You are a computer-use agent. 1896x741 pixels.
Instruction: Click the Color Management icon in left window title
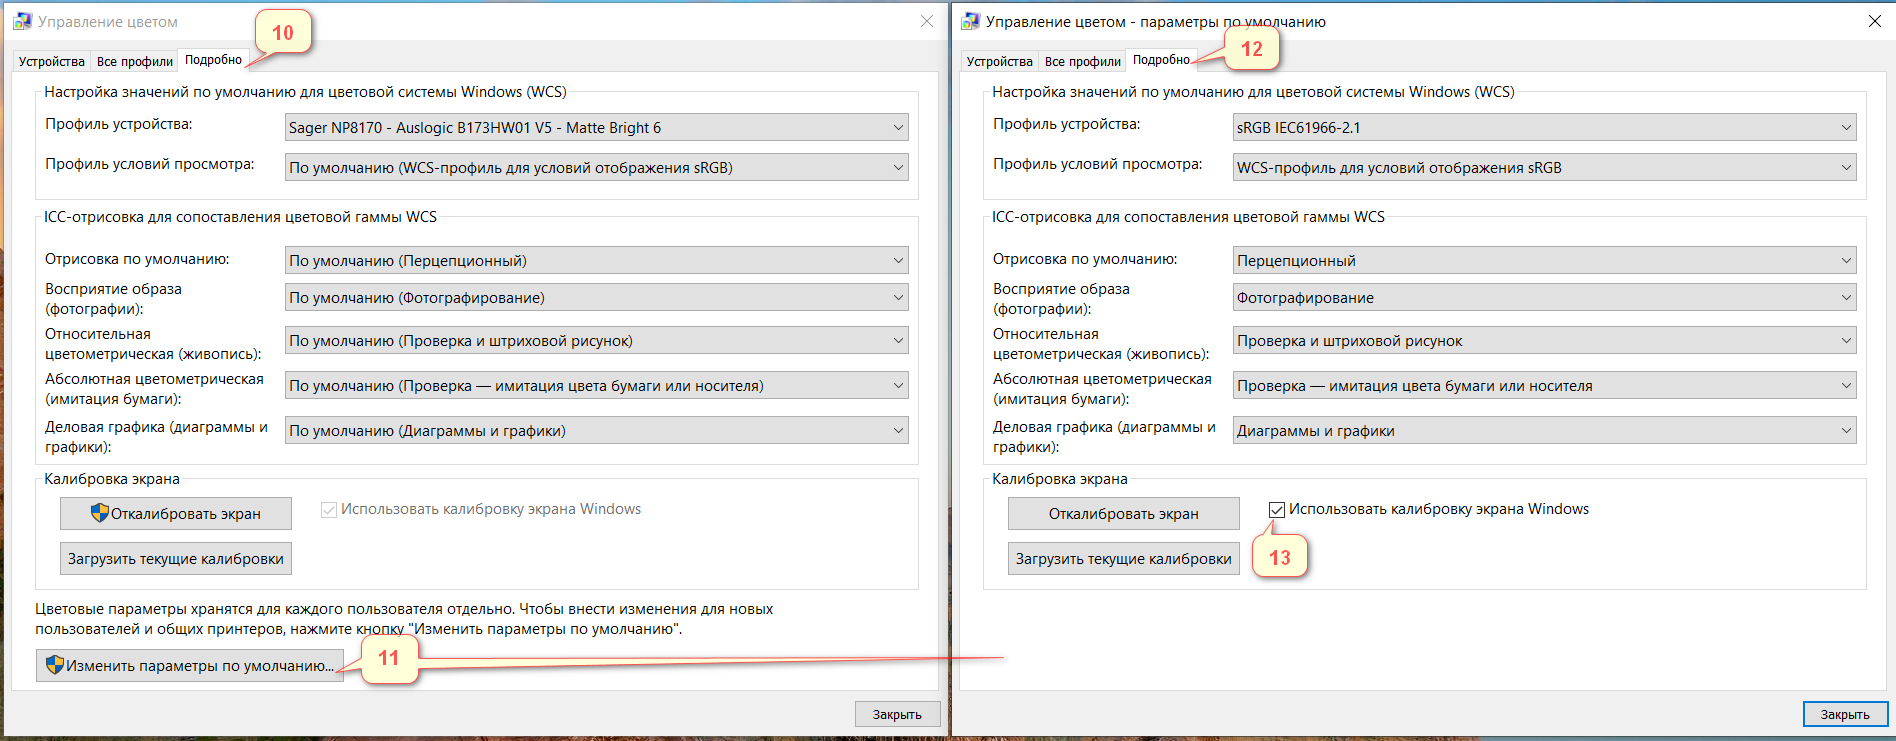tap(22, 21)
